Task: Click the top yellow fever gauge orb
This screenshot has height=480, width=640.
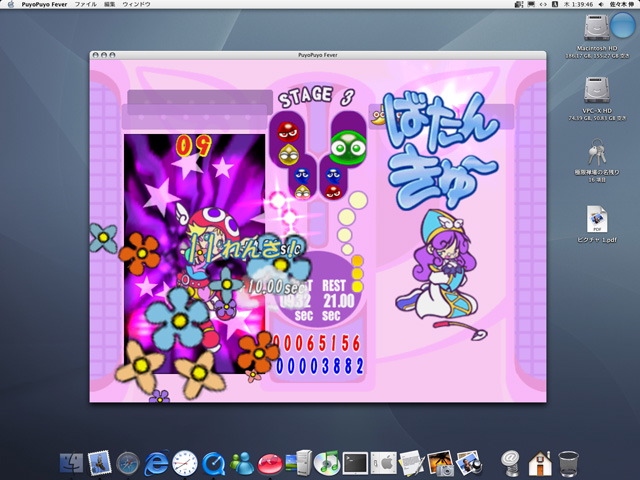Action: tap(358, 200)
